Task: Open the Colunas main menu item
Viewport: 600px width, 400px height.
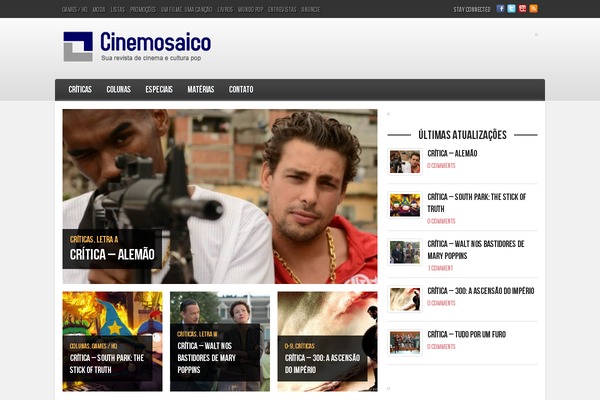Action: coord(119,90)
